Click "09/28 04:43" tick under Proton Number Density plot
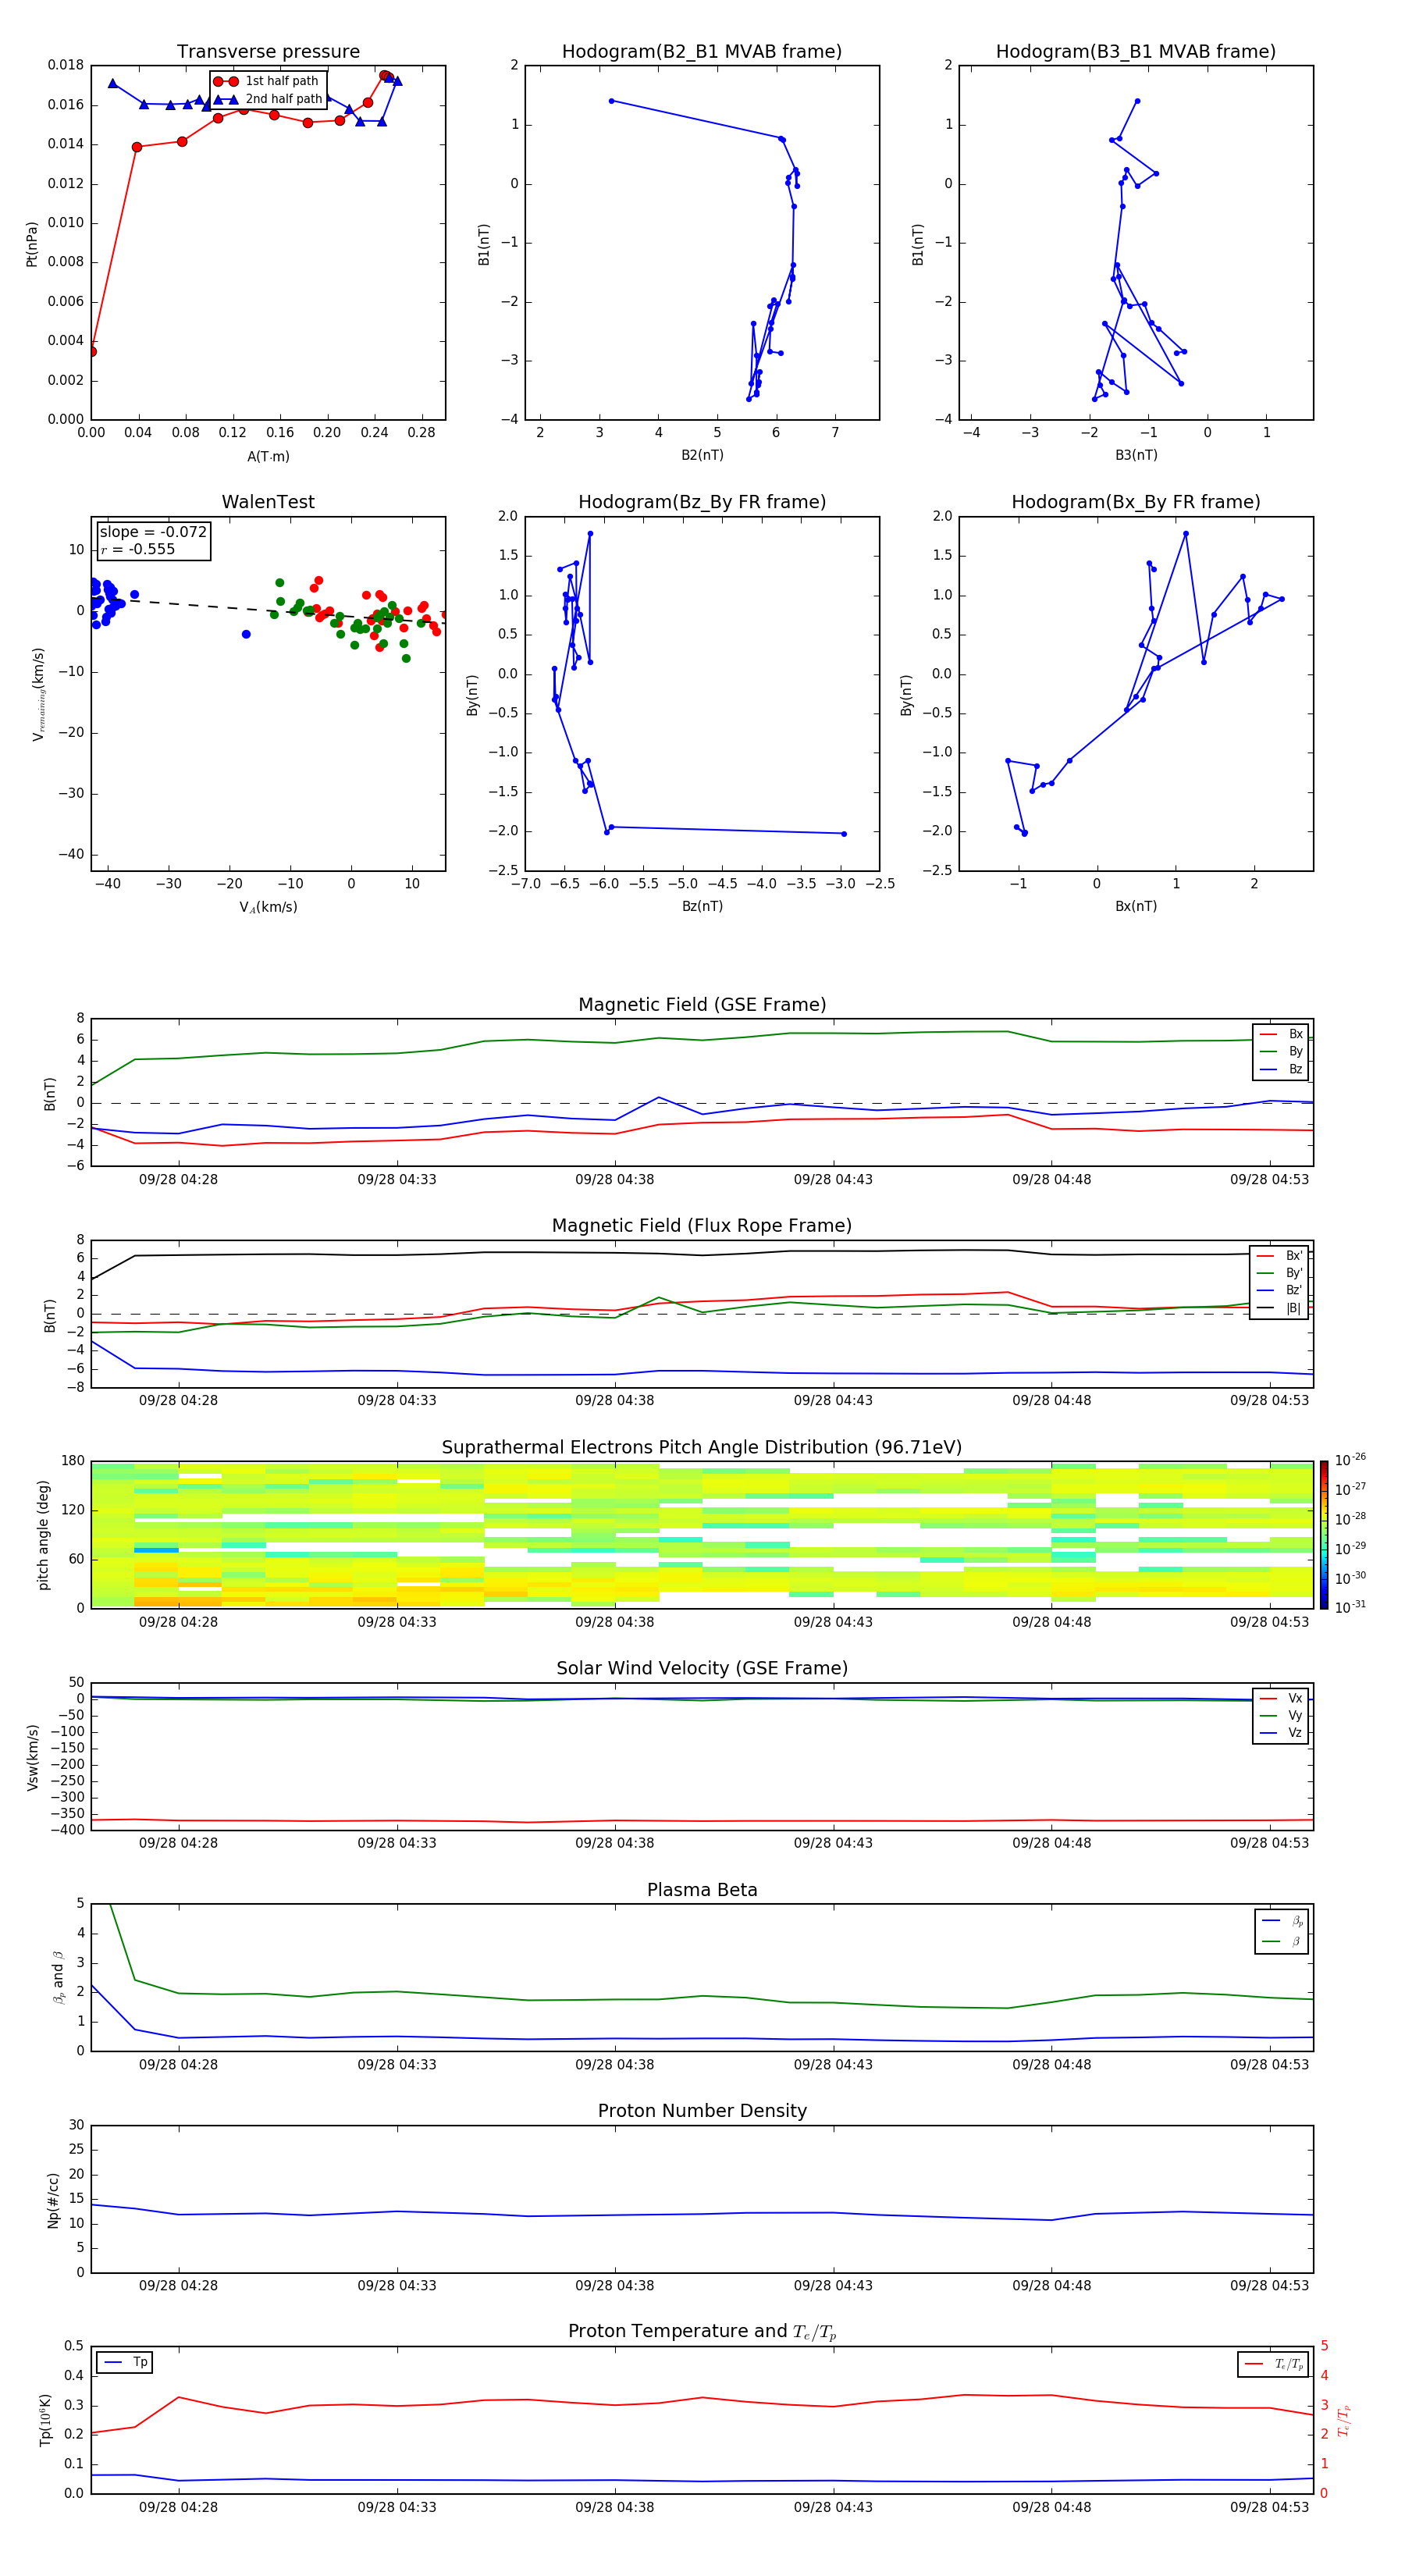The width and height of the screenshot is (1405, 2576). pos(833,2286)
